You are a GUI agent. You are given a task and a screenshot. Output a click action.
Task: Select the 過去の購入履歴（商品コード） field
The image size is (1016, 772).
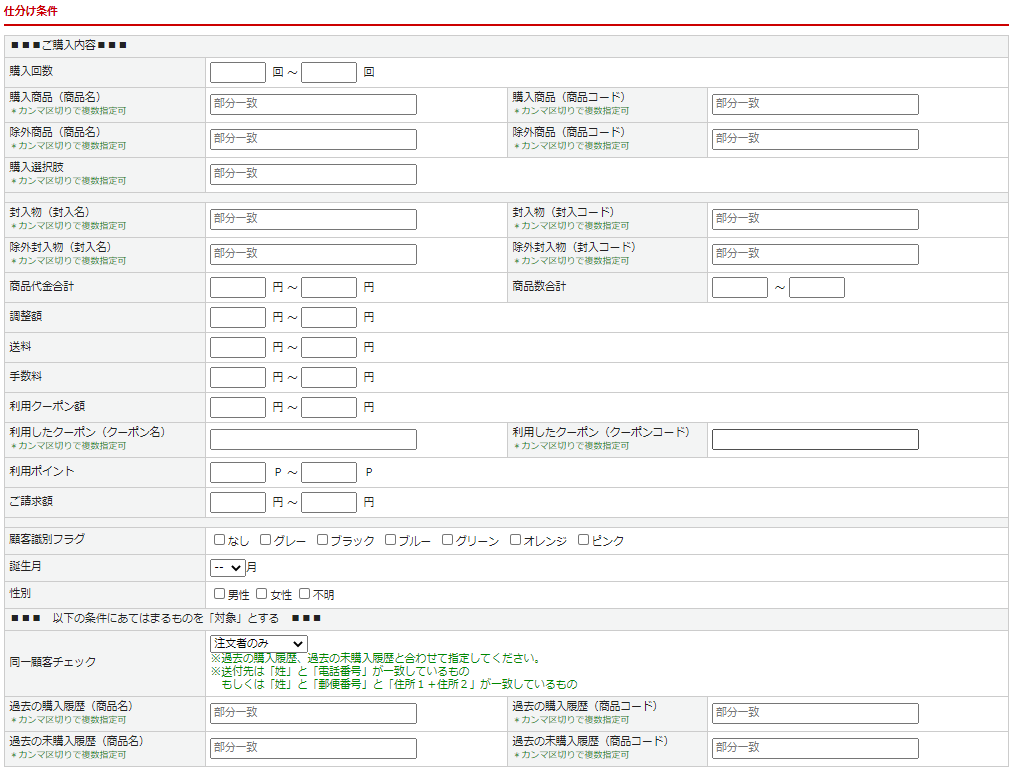815,713
